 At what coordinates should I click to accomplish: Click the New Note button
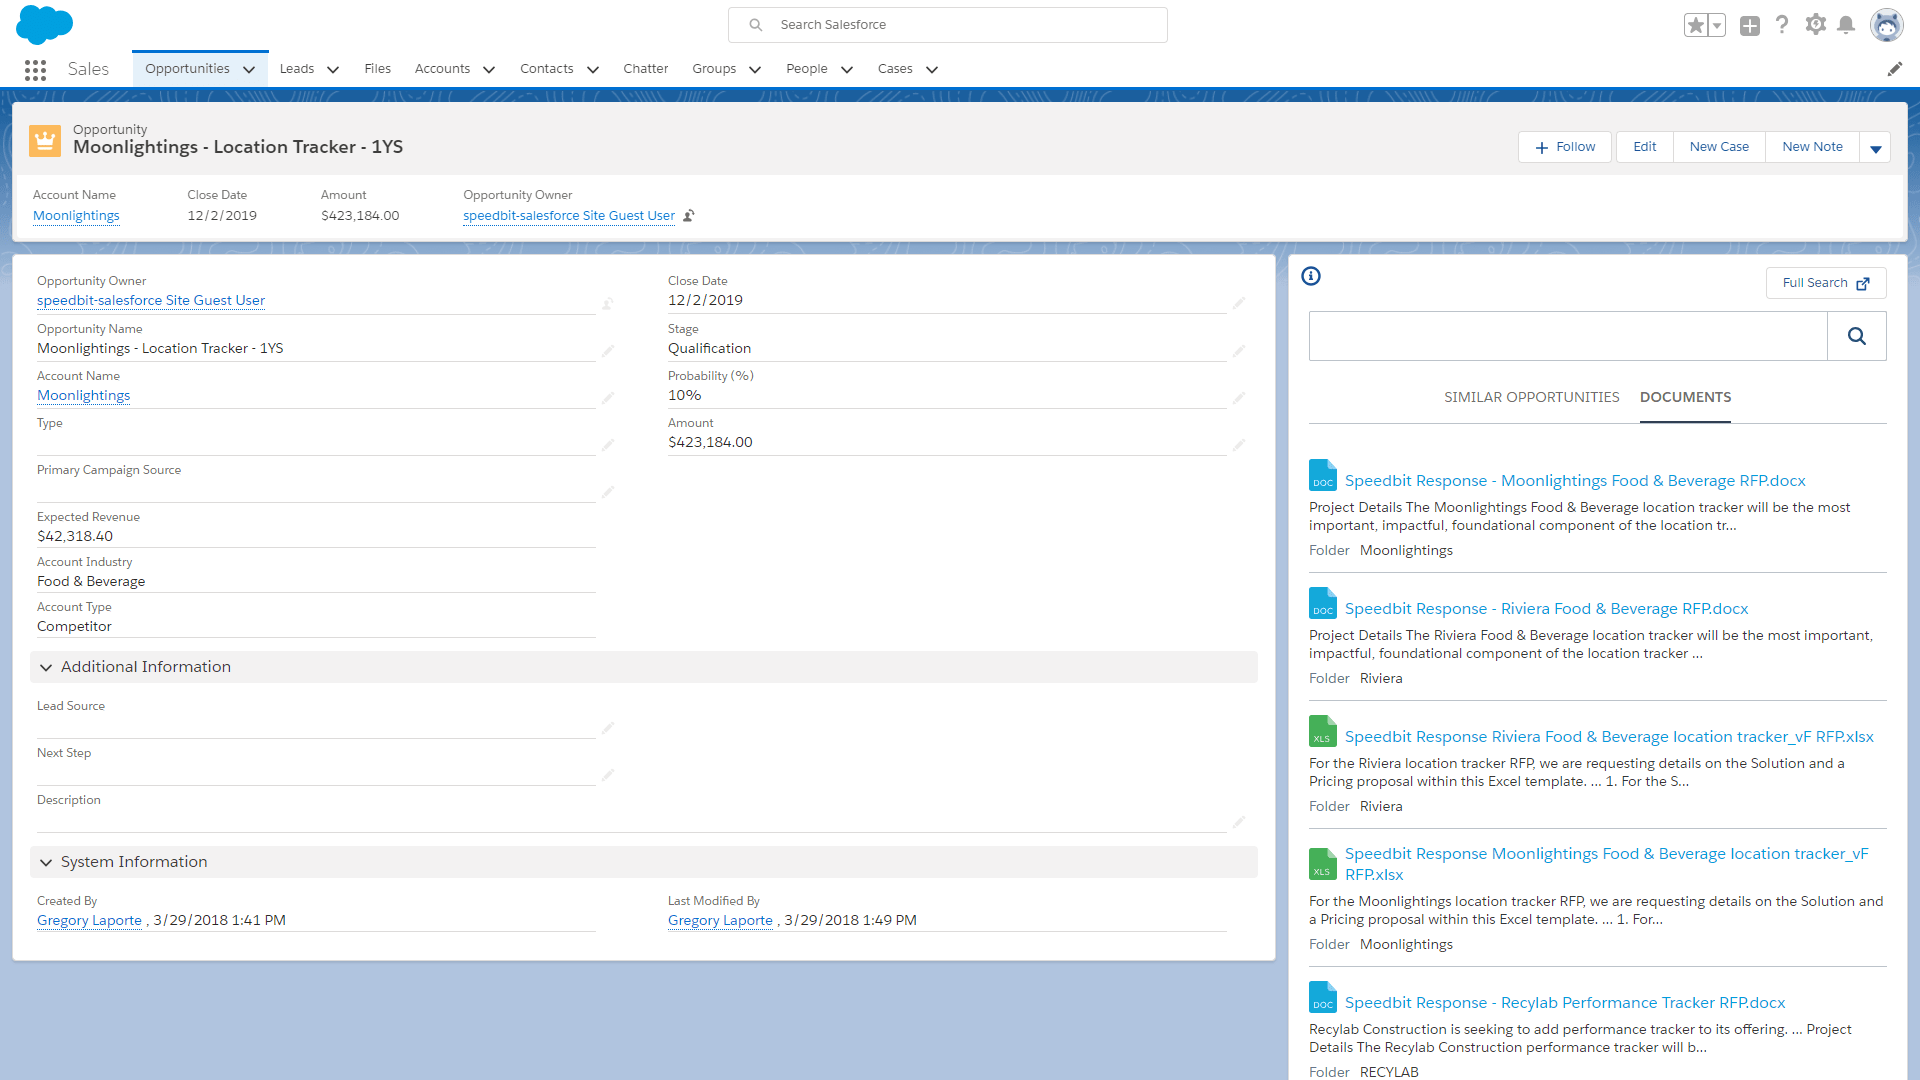pyautogui.click(x=1812, y=147)
